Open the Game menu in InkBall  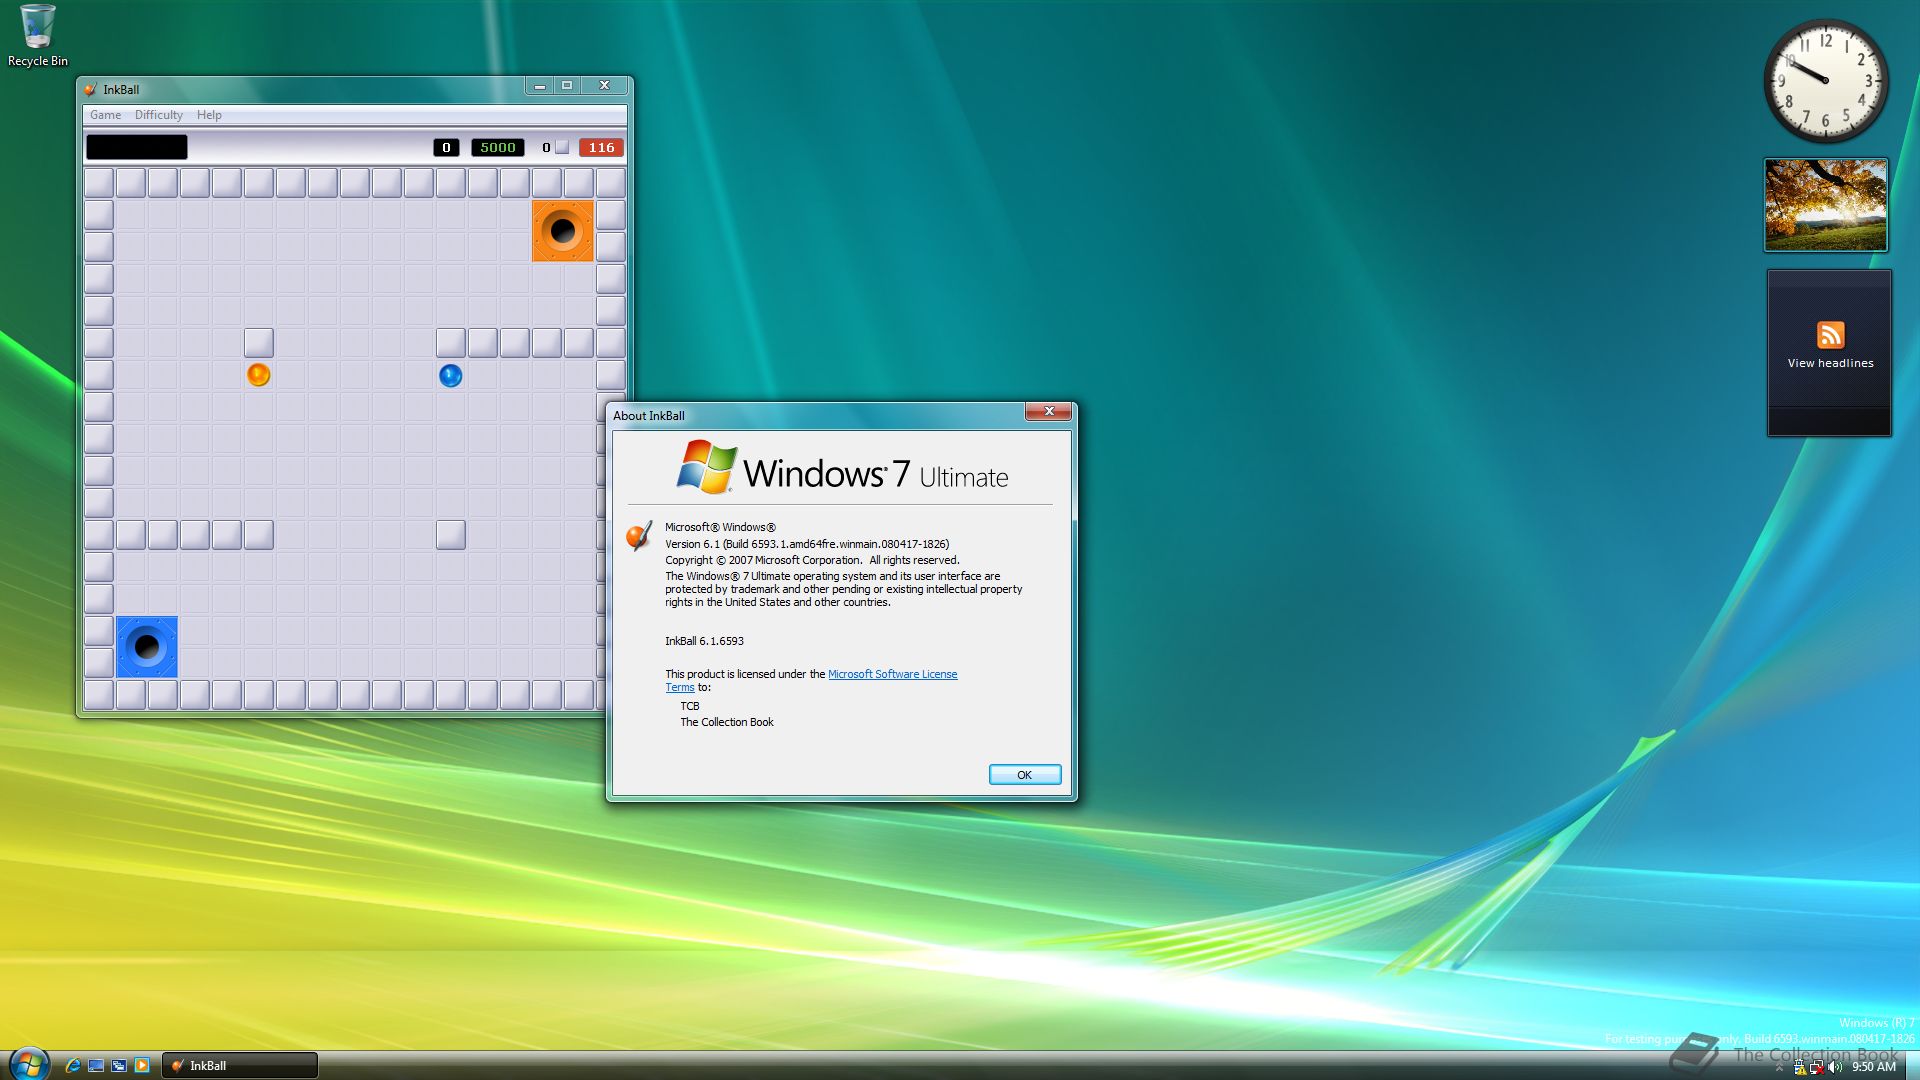point(105,115)
